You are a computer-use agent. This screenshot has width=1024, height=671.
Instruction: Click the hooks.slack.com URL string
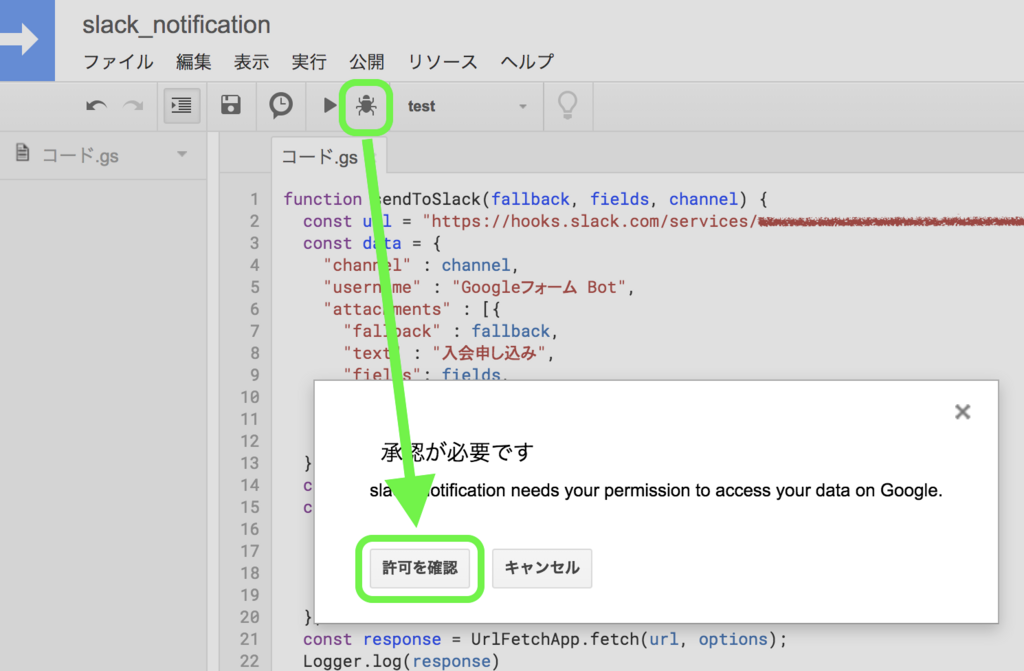723,221
